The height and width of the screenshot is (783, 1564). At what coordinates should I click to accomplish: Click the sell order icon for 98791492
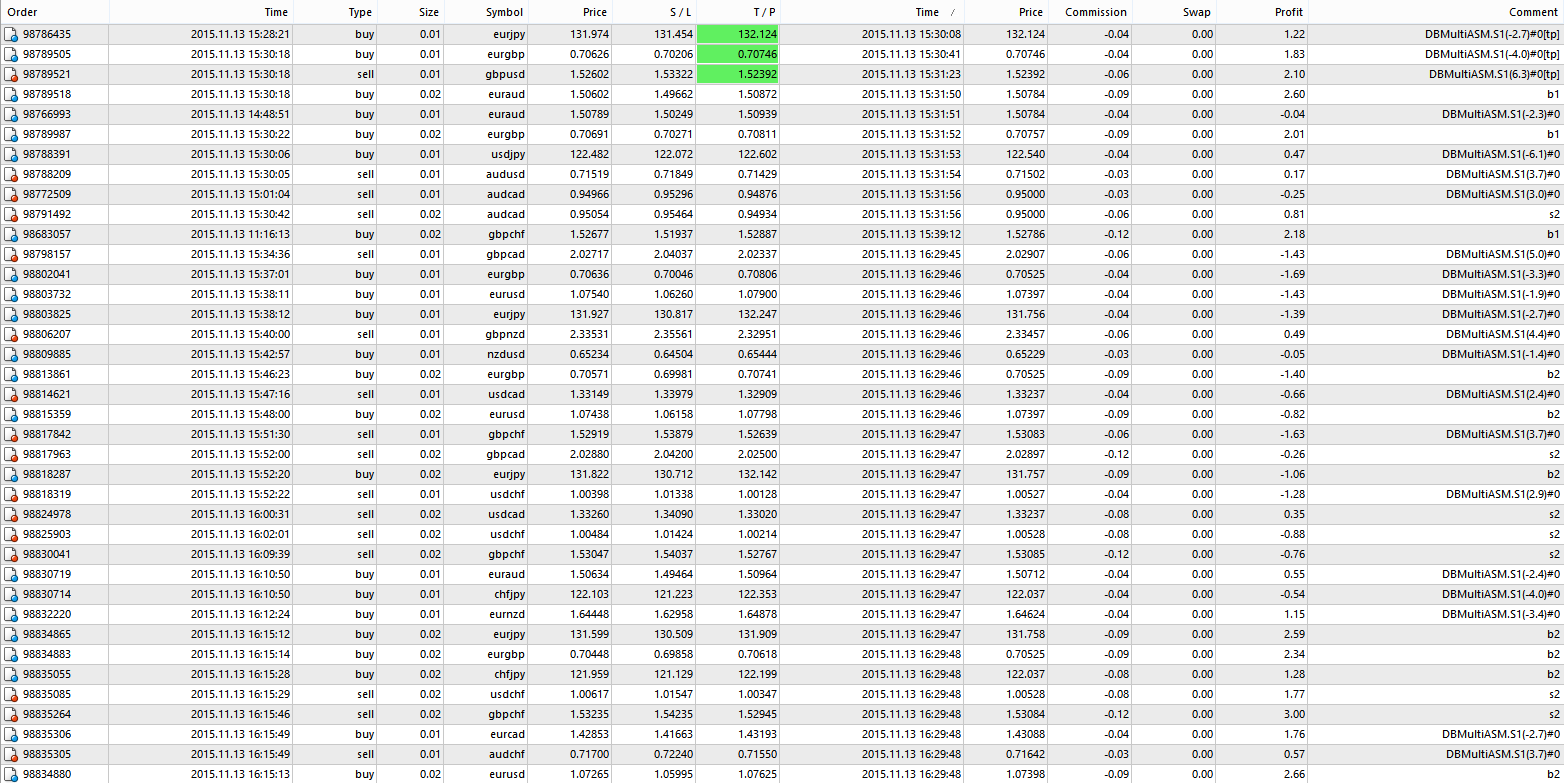(x=11, y=214)
